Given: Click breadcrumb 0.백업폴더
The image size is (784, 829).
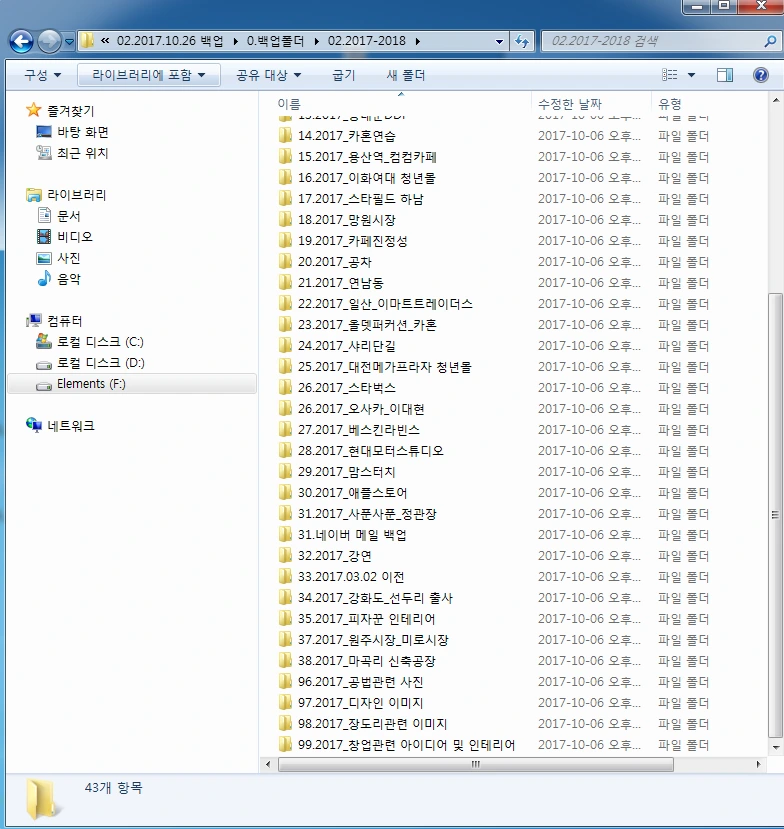Looking at the screenshot, I should click(275, 41).
